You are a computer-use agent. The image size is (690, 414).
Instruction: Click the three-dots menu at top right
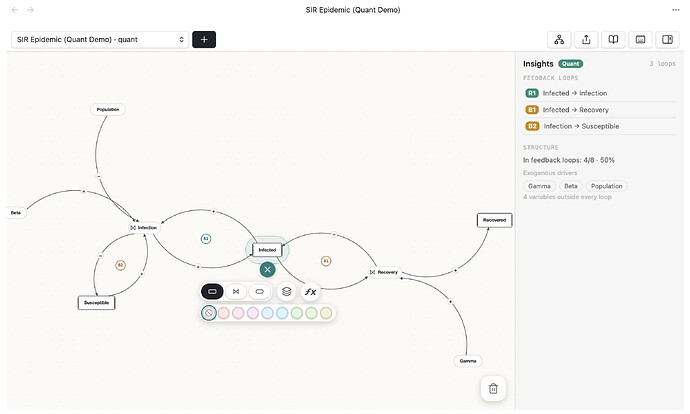pos(675,10)
